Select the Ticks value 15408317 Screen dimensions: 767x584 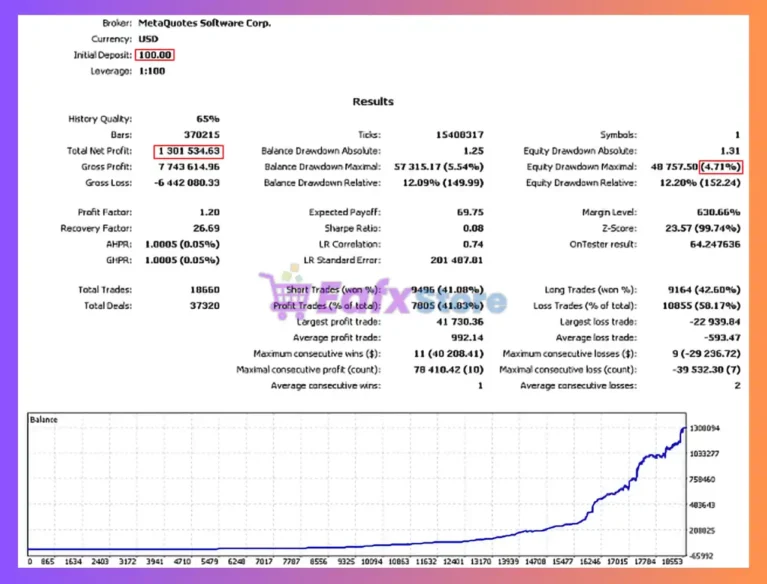coord(459,135)
